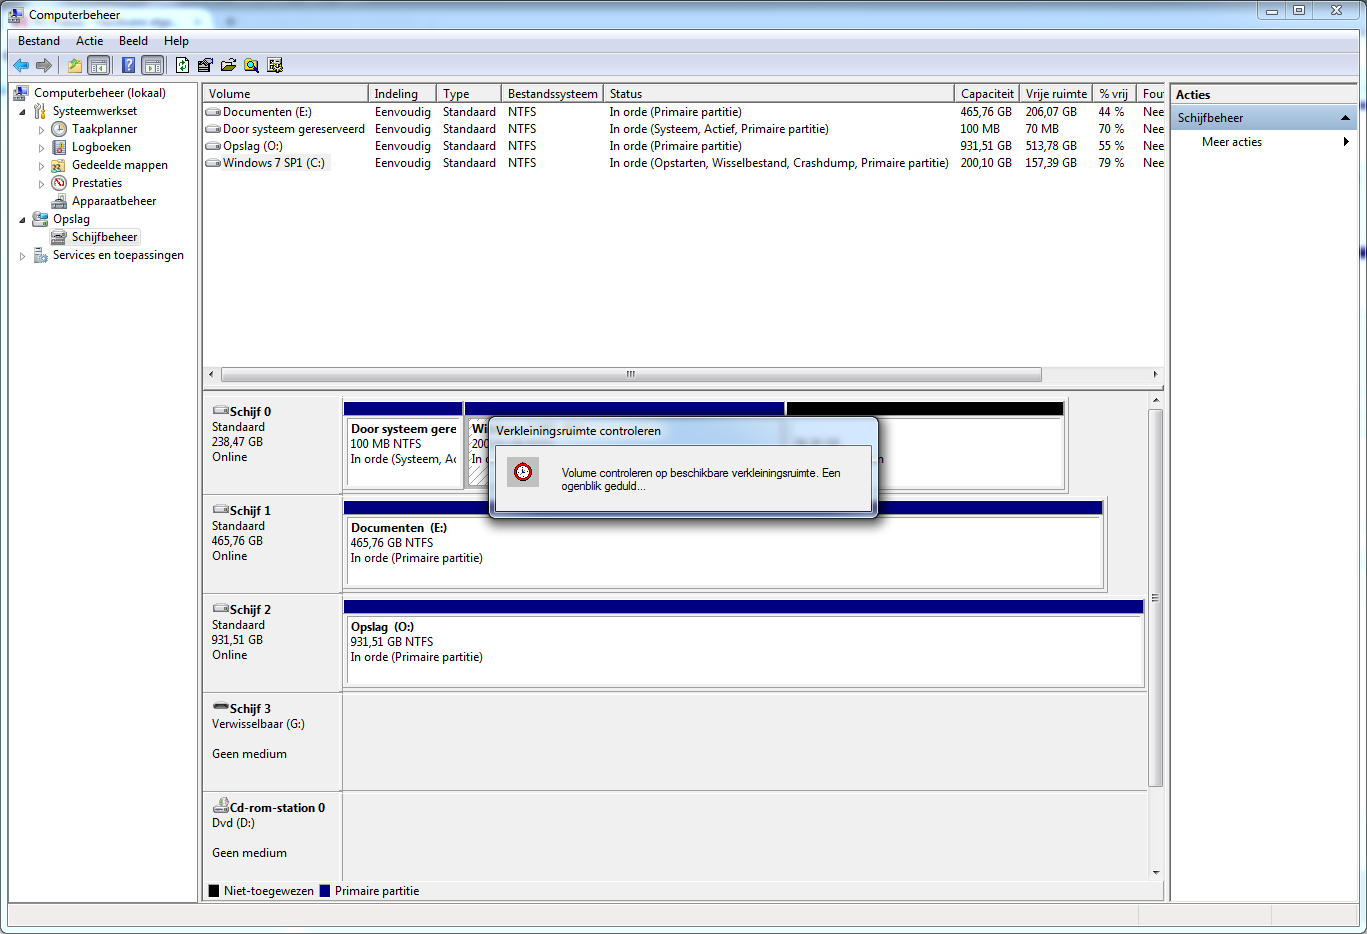Open the Actie menu
Viewport: 1367px width, 934px height.
pos(89,41)
